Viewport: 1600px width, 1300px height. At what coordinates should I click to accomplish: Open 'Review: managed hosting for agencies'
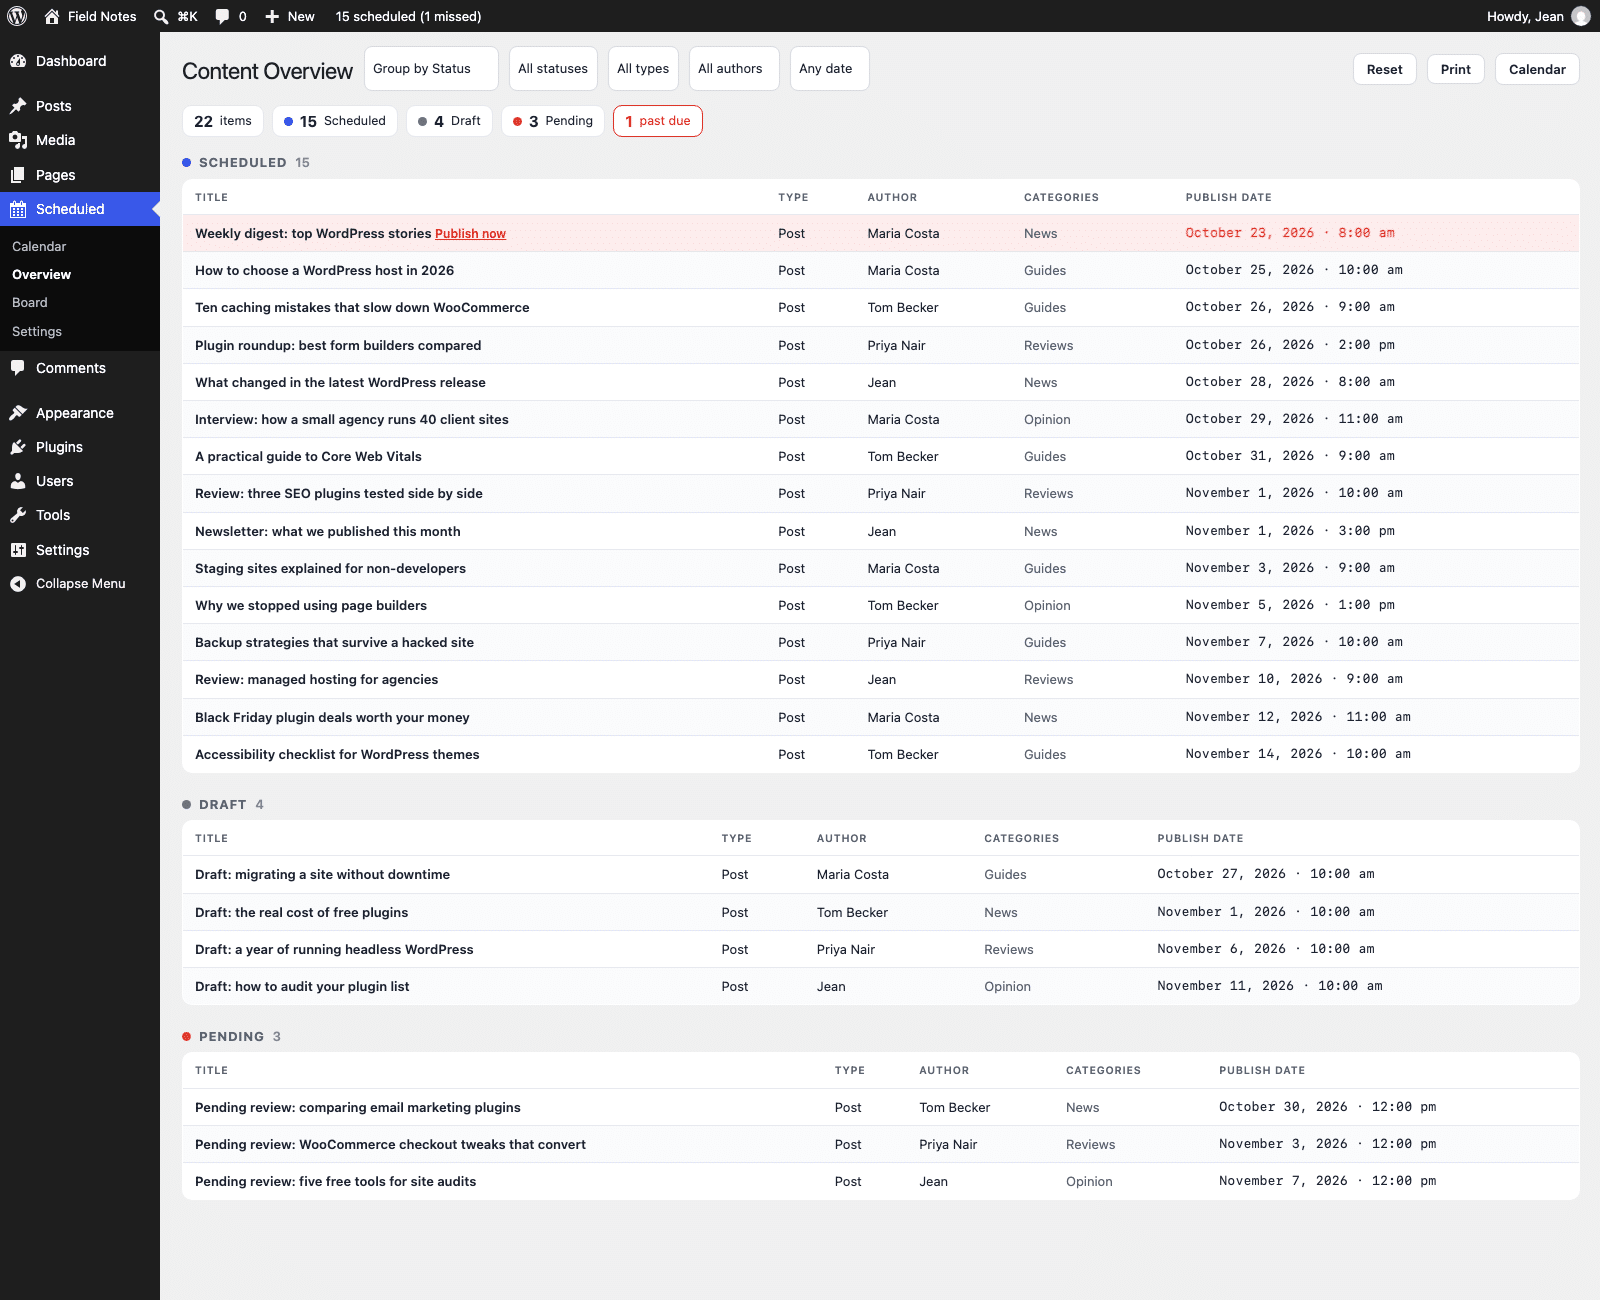click(x=316, y=680)
